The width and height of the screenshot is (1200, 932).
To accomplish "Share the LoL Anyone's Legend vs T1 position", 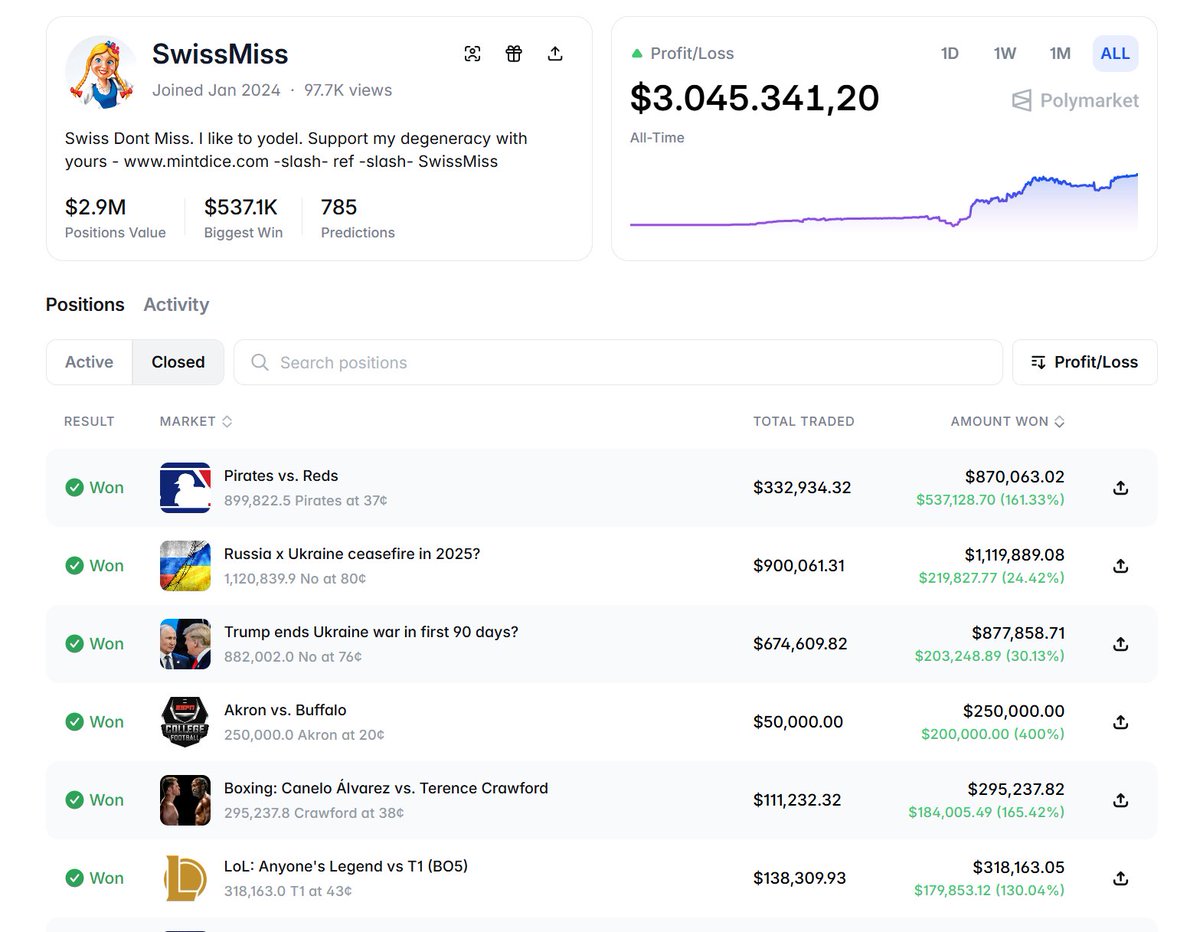I will [x=1121, y=877].
